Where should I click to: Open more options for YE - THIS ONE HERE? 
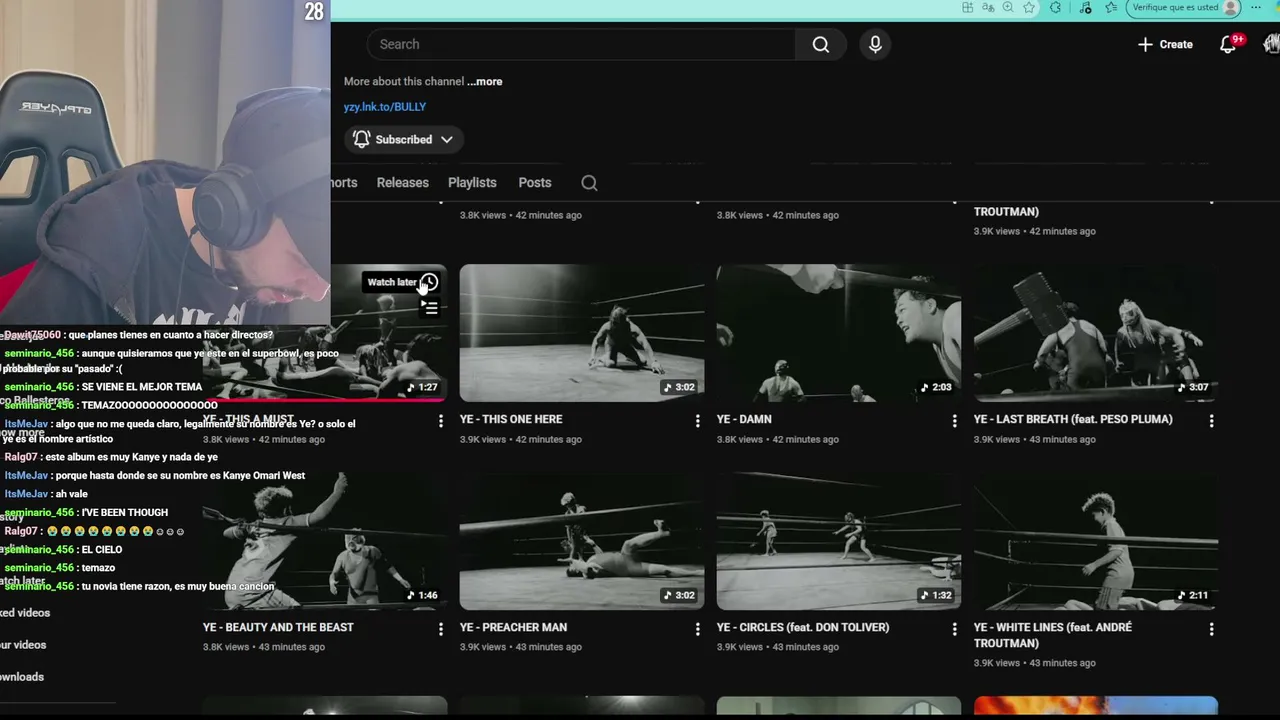click(x=697, y=421)
